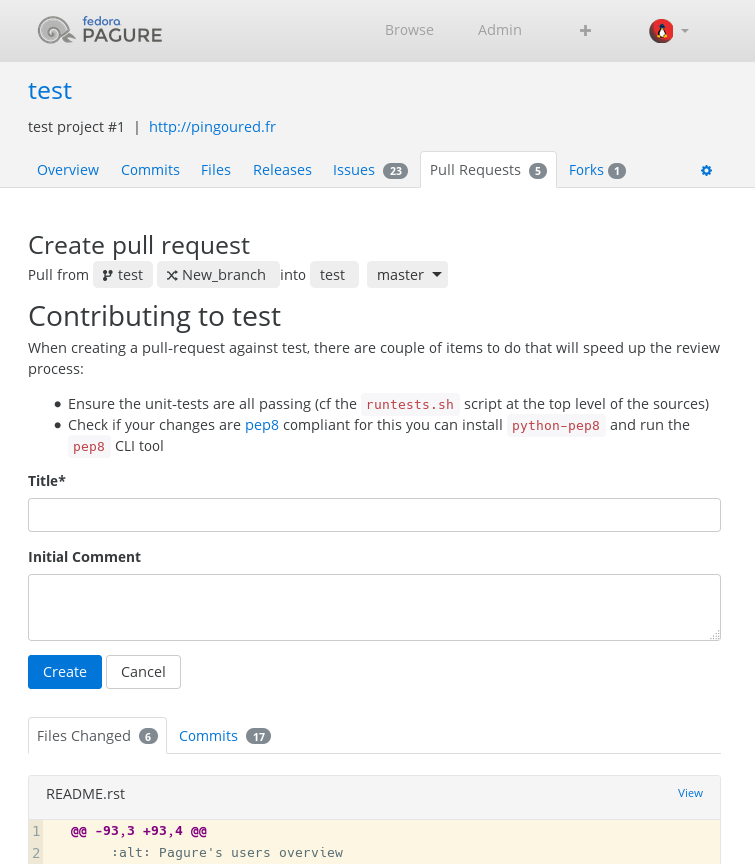
Task: Click the New_branch branch badge
Action: (x=216, y=275)
